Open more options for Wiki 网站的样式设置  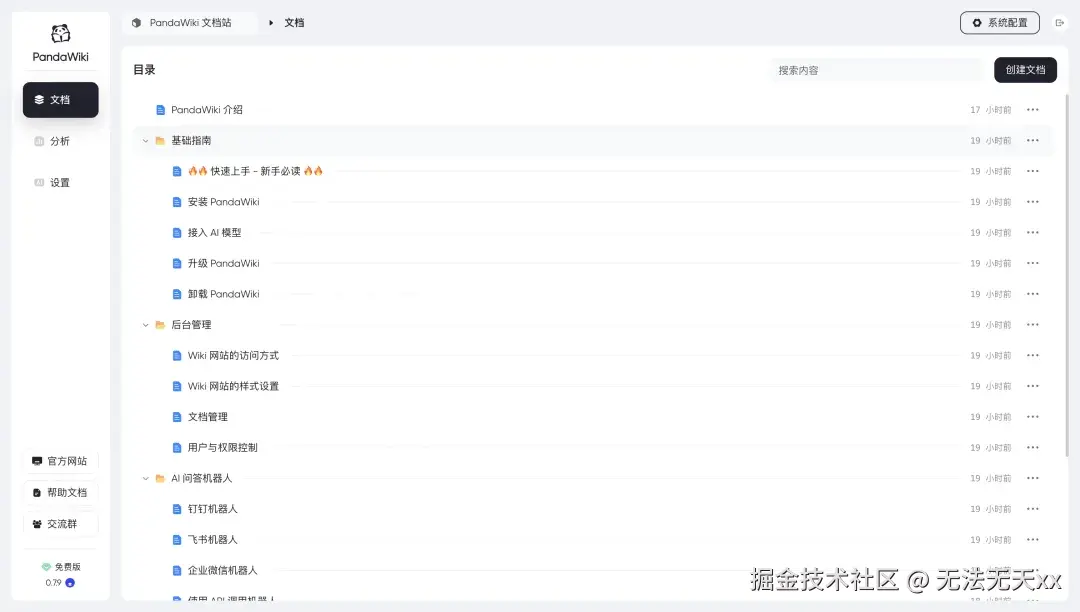(1032, 386)
